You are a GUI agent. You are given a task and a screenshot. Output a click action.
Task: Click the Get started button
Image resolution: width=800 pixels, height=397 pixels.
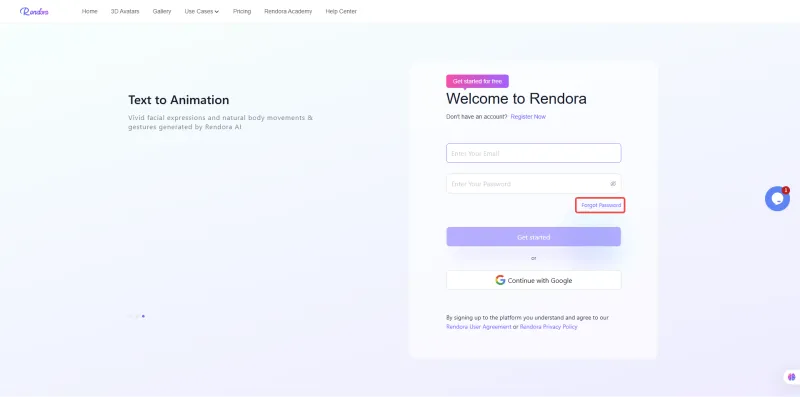pos(534,237)
